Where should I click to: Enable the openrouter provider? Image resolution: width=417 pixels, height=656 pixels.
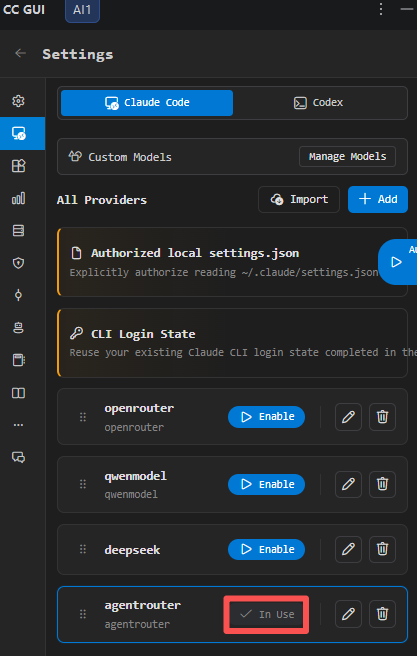point(266,417)
